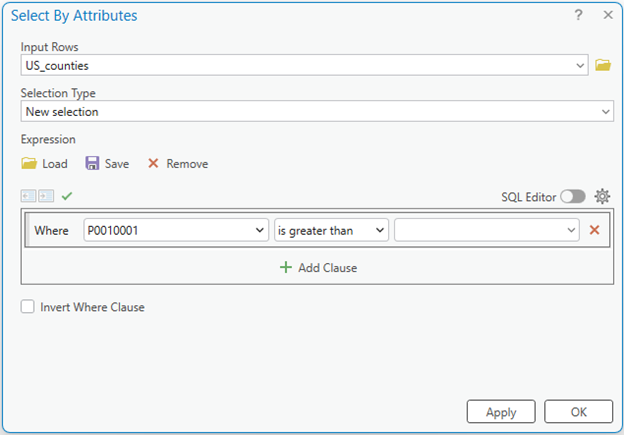Open the expression settings gear icon
The width and height of the screenshot is (624, 435).
coord(602,196)
